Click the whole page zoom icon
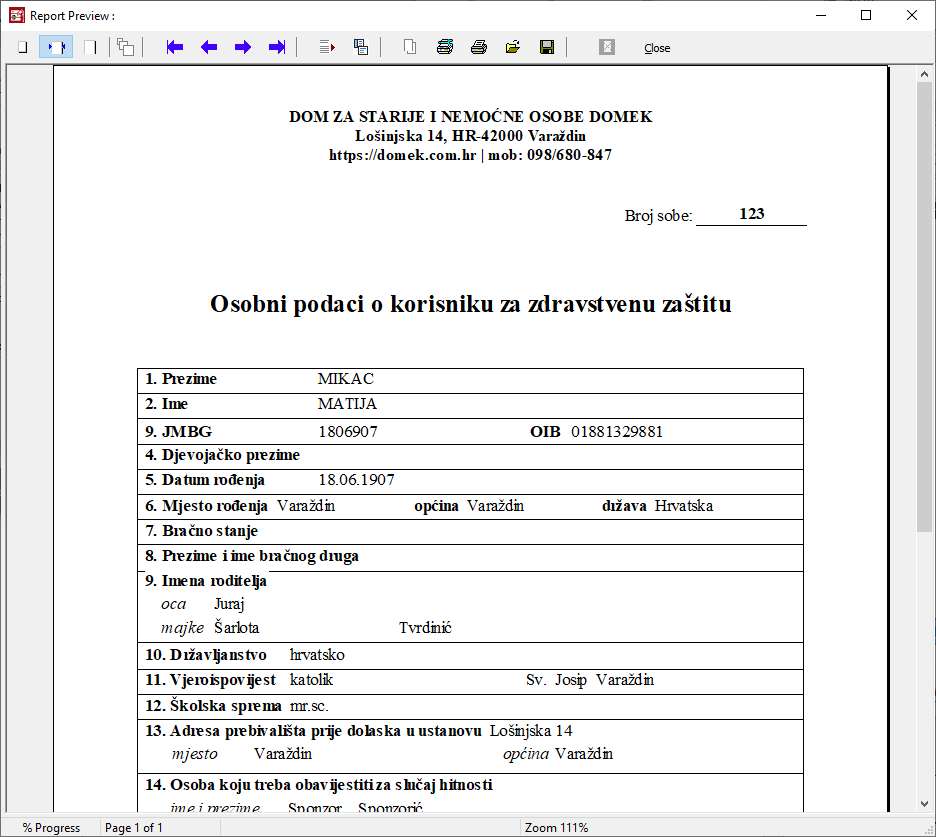Viewport: 936px width, 837px height. pyautogui.click(x=22, y=47)
